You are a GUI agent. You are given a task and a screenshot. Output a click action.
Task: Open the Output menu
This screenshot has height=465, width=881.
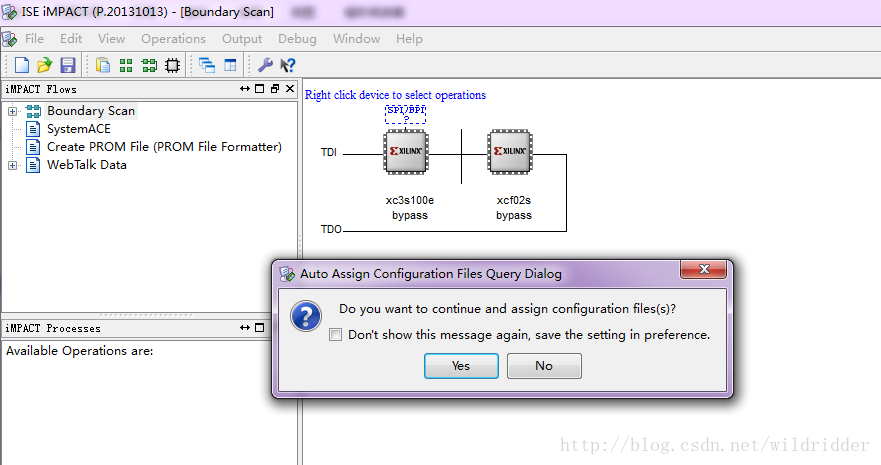tap(242, 39)
